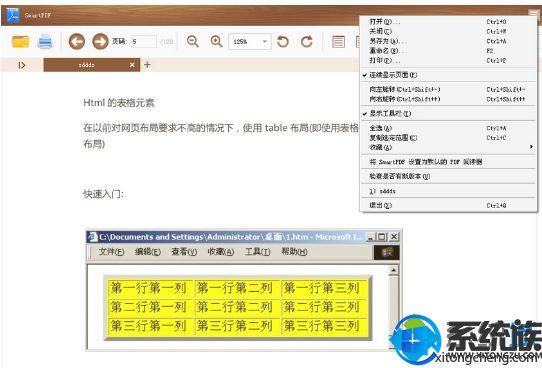
Task: Choose 关闭 (Close) in the menu
Action: point(449,31)
